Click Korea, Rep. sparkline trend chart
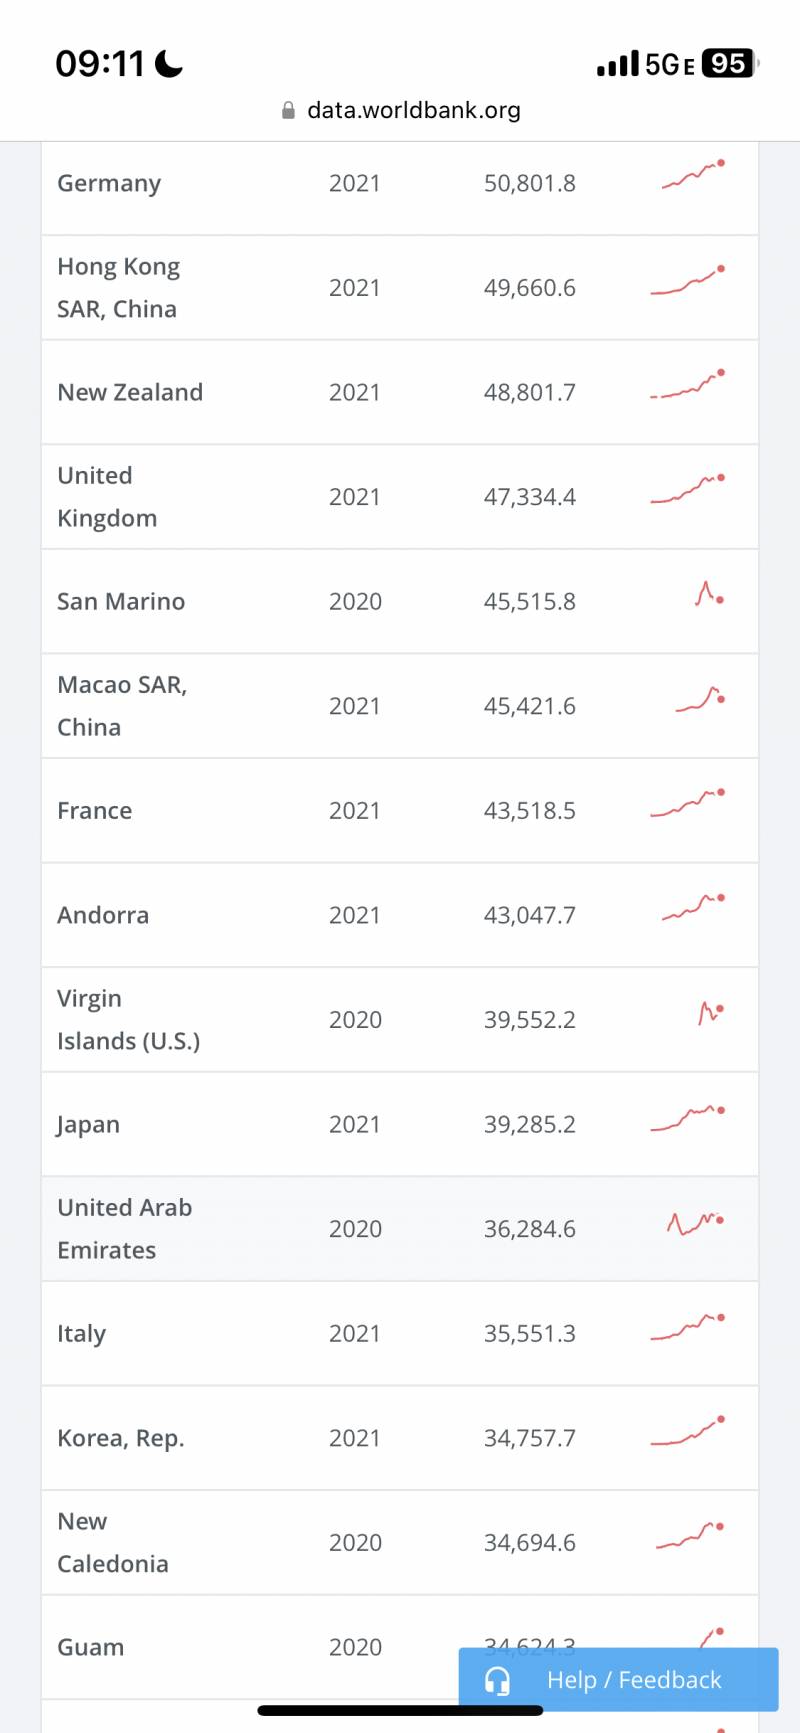 coord(688,1433)
